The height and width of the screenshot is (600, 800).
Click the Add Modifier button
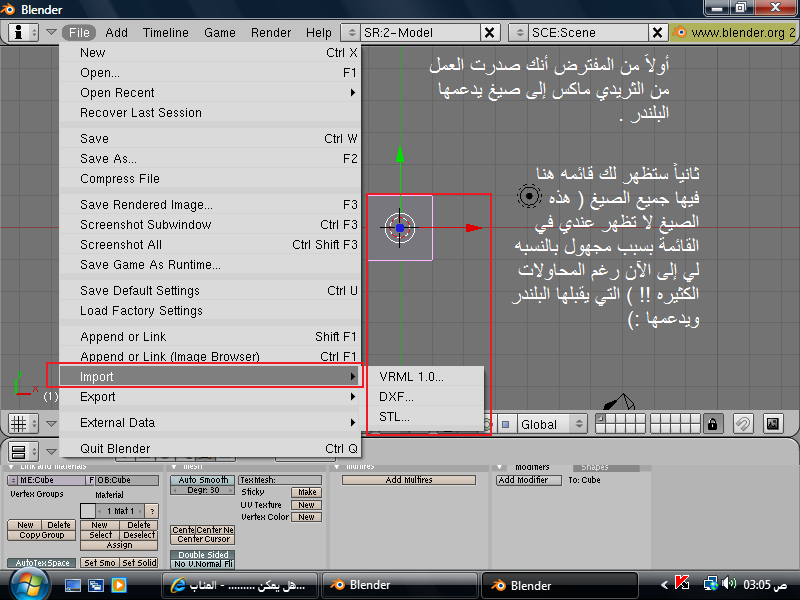pyautogui.click(x=529, y=480)
